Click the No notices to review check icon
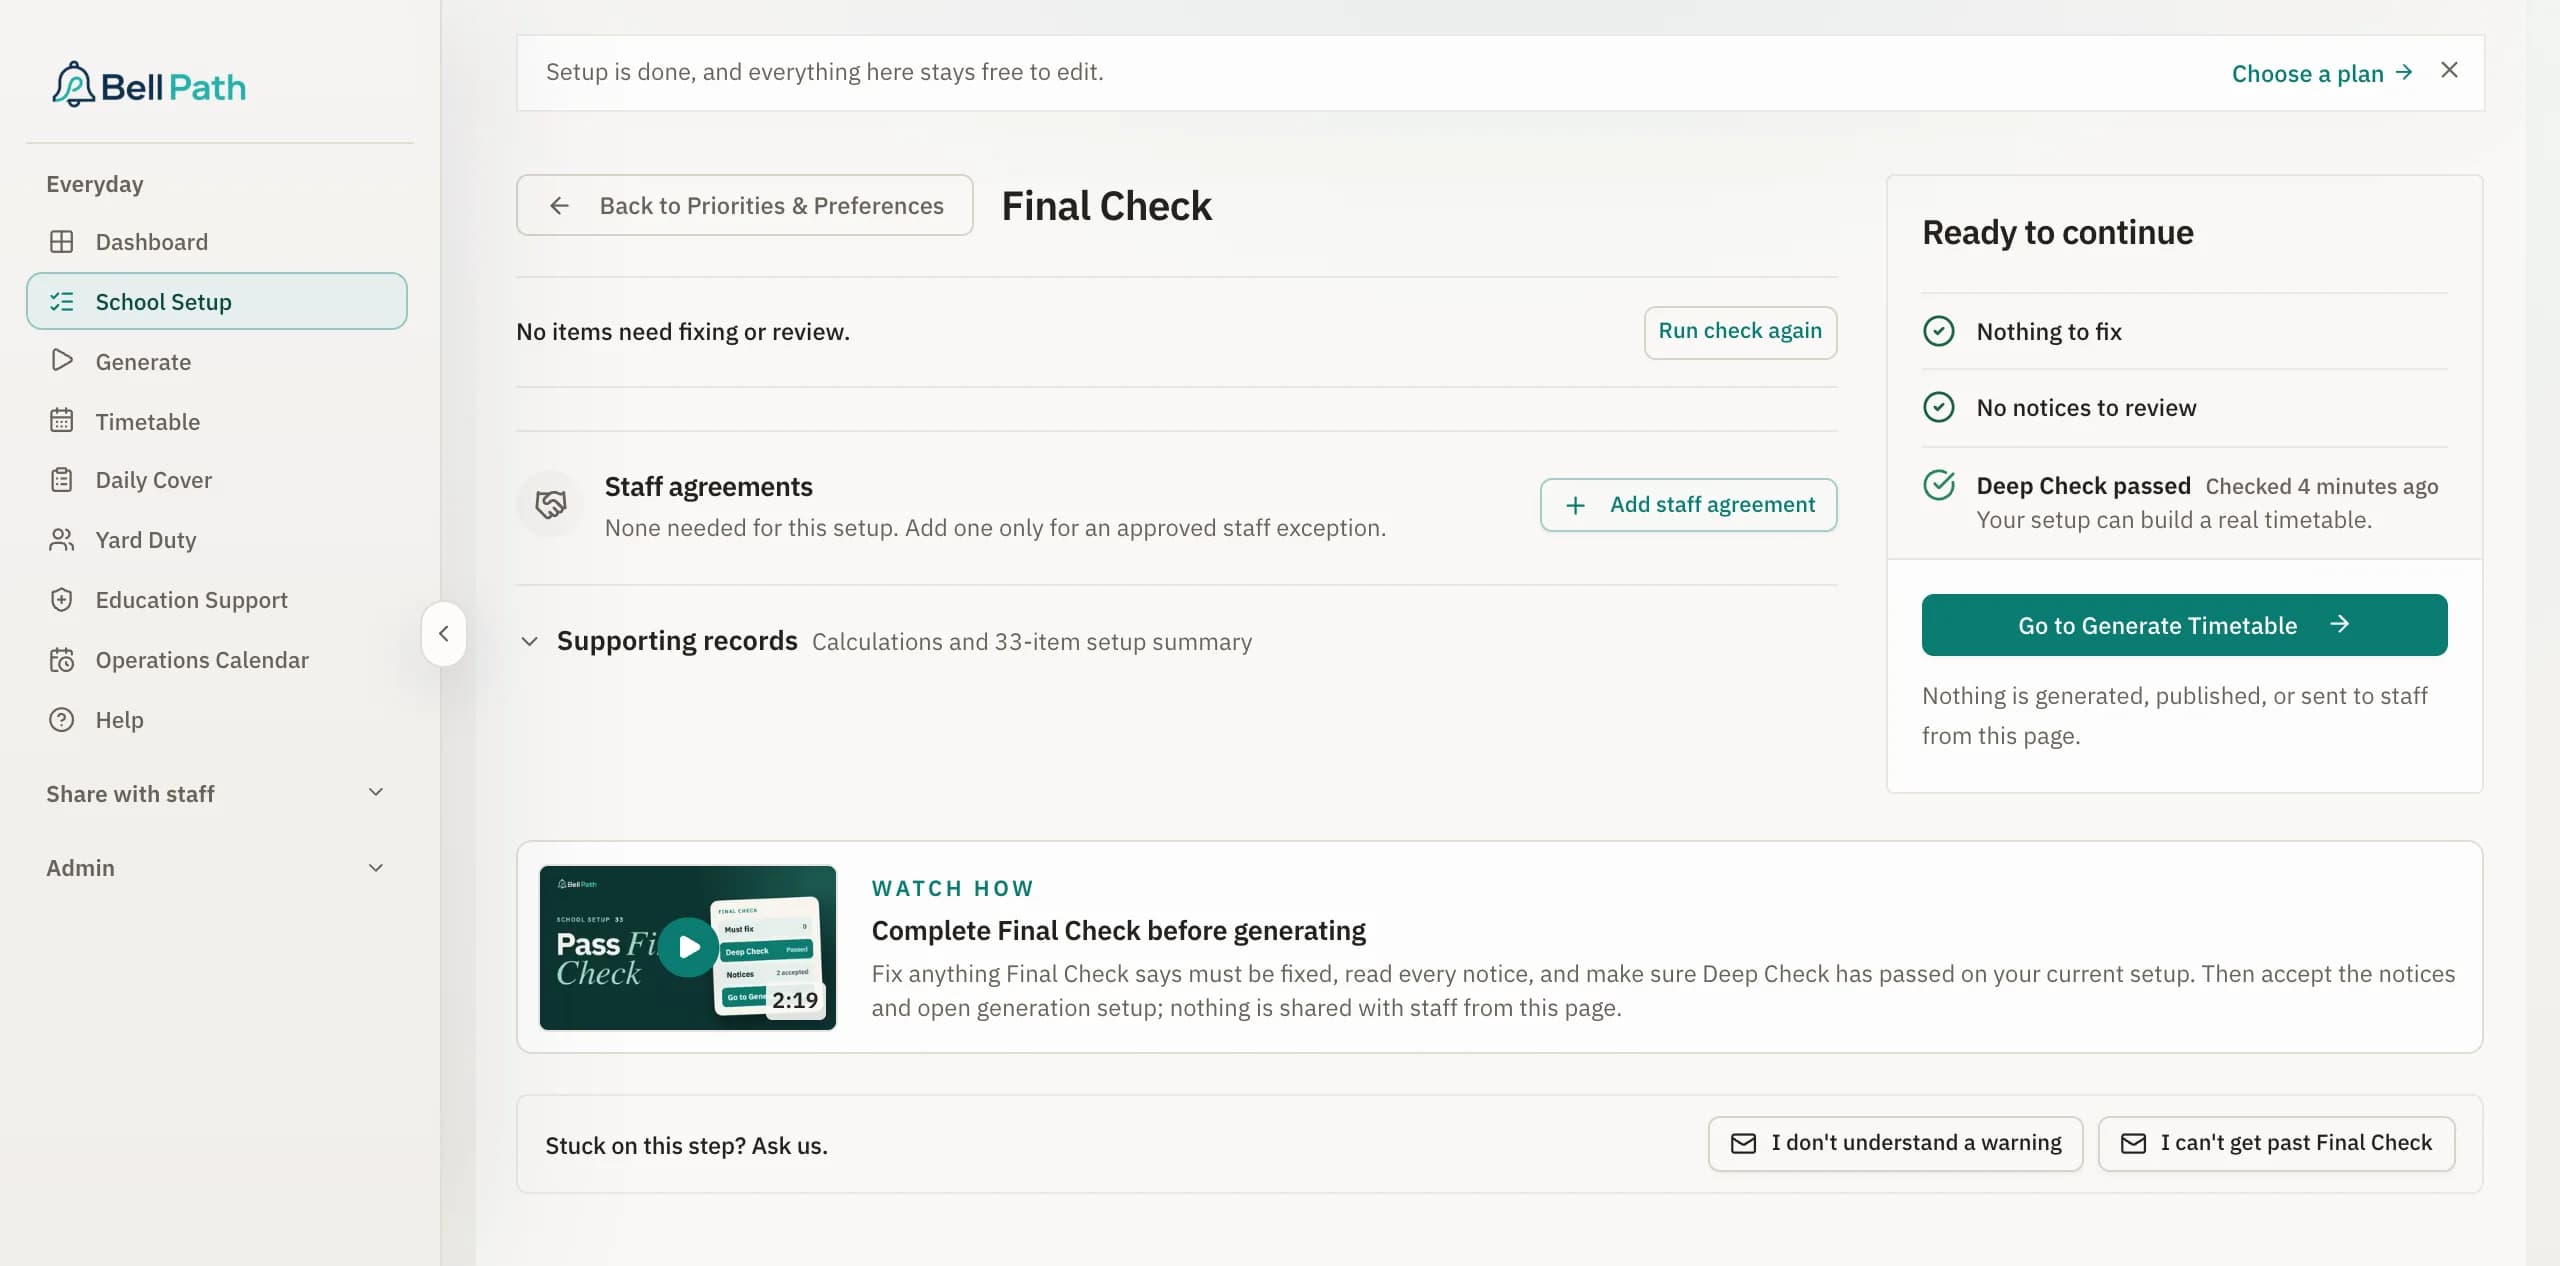 click(1938, 407)
